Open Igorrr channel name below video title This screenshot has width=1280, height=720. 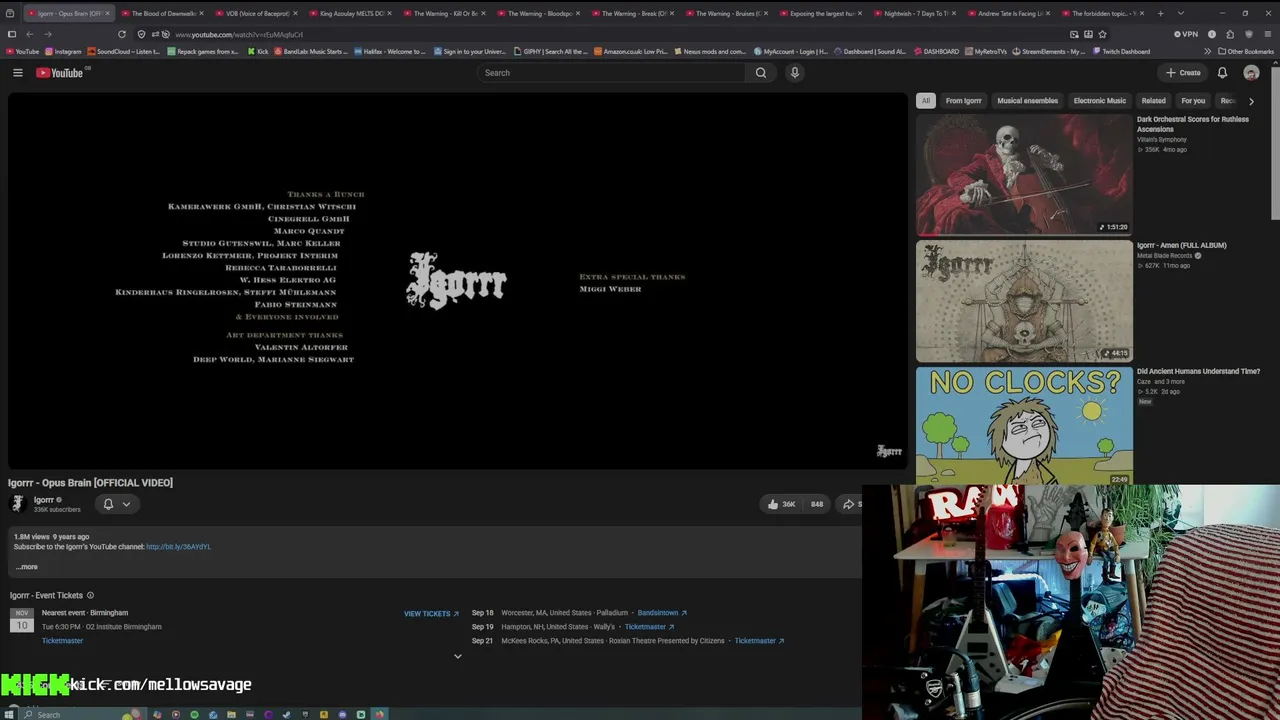point(44,500)
